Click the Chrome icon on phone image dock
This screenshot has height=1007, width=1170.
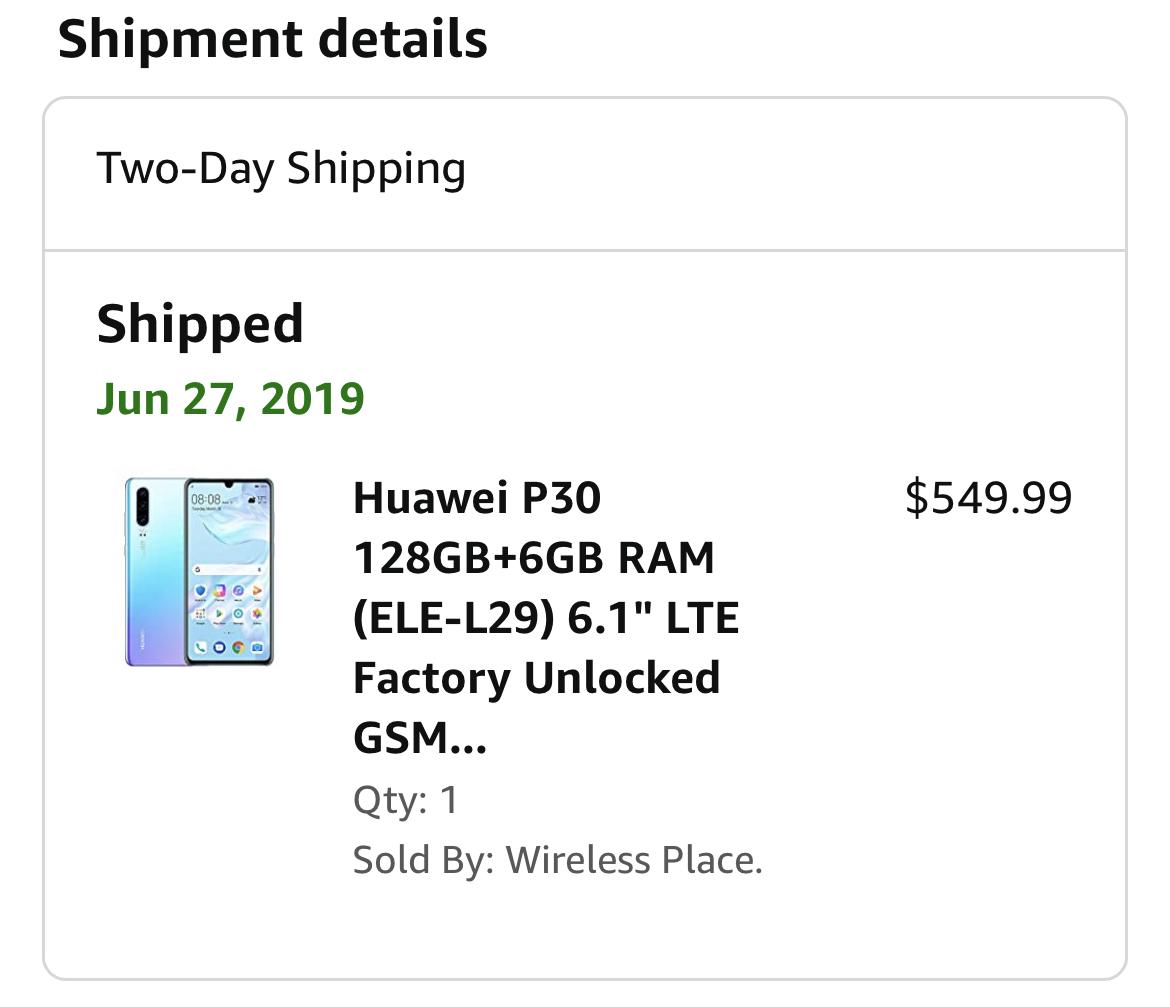(x=238, y=647)
